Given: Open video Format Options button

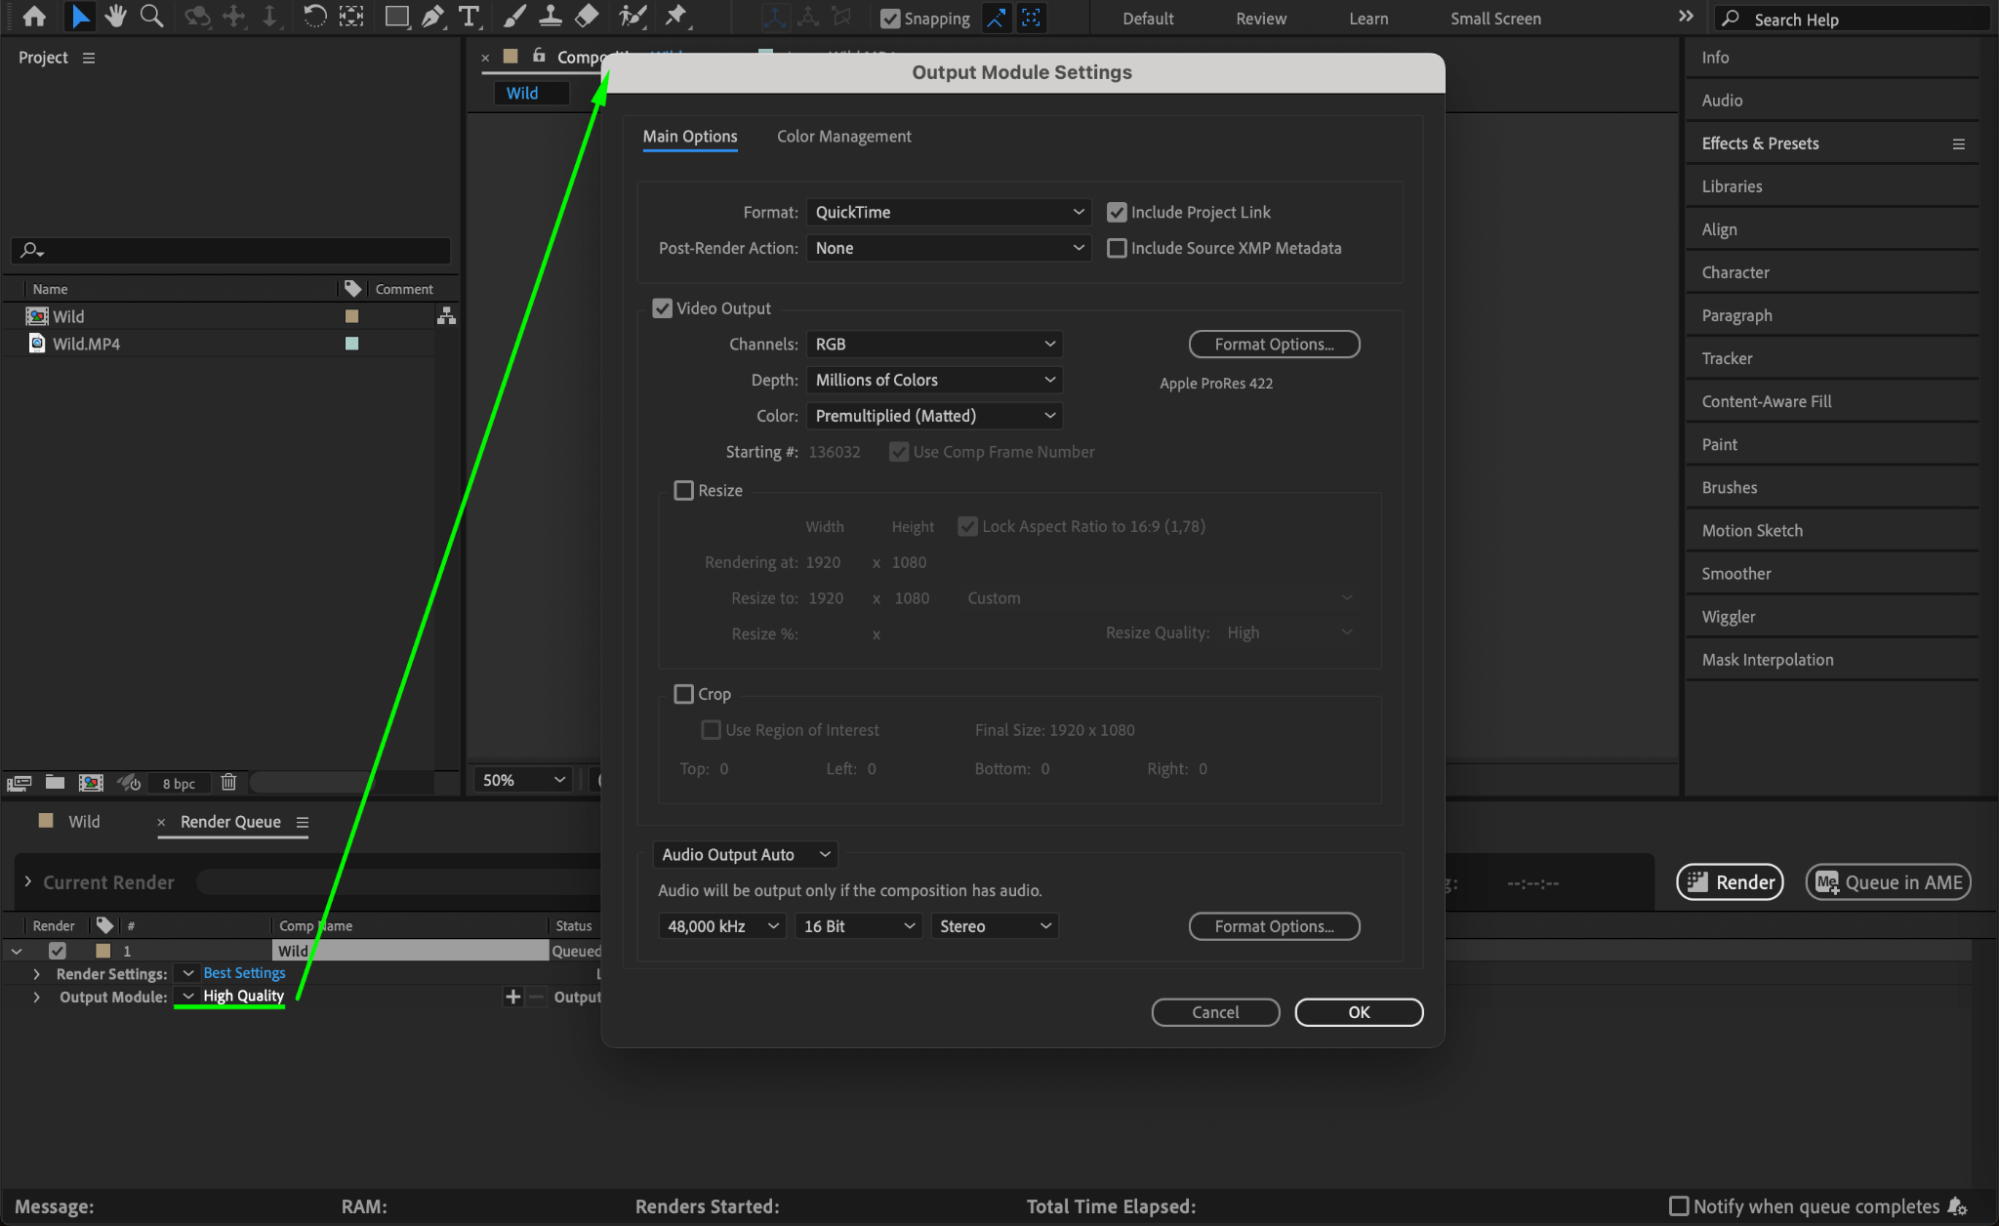Looking at the screenshot, I should tap(1273, 344).
